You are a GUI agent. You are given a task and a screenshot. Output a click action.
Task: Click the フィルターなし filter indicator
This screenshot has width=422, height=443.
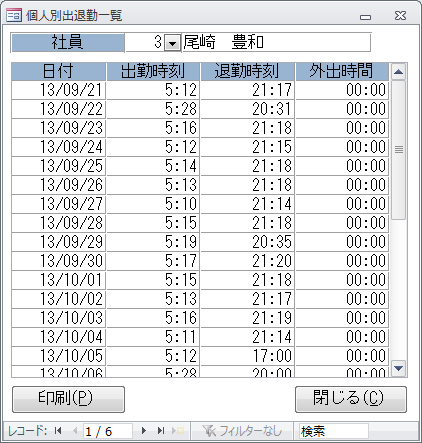click(242, 431)
